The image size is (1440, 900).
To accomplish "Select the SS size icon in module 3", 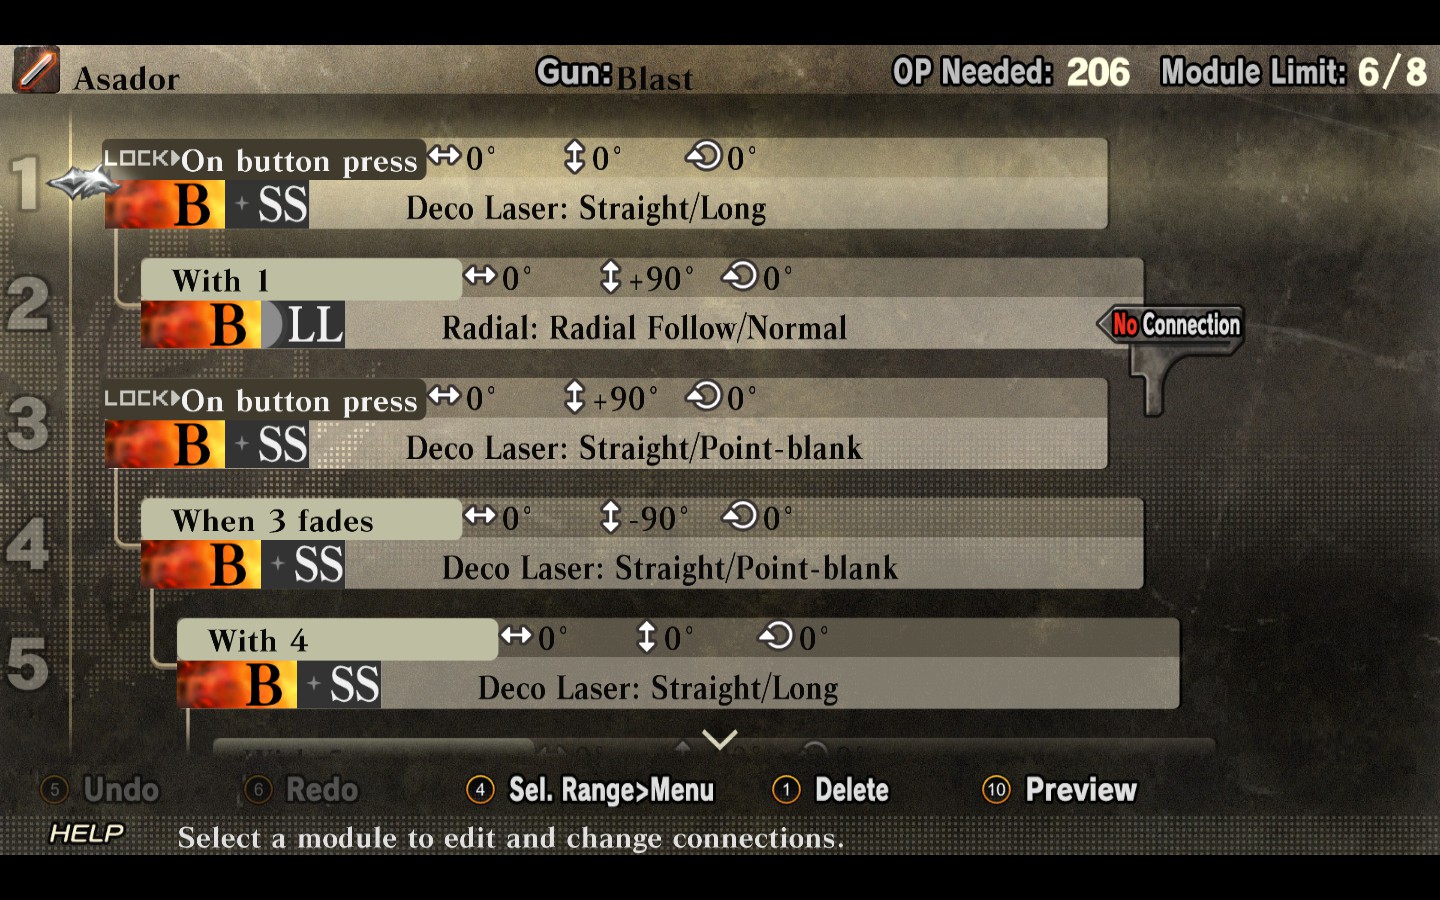I will click(x=267, y=445).
